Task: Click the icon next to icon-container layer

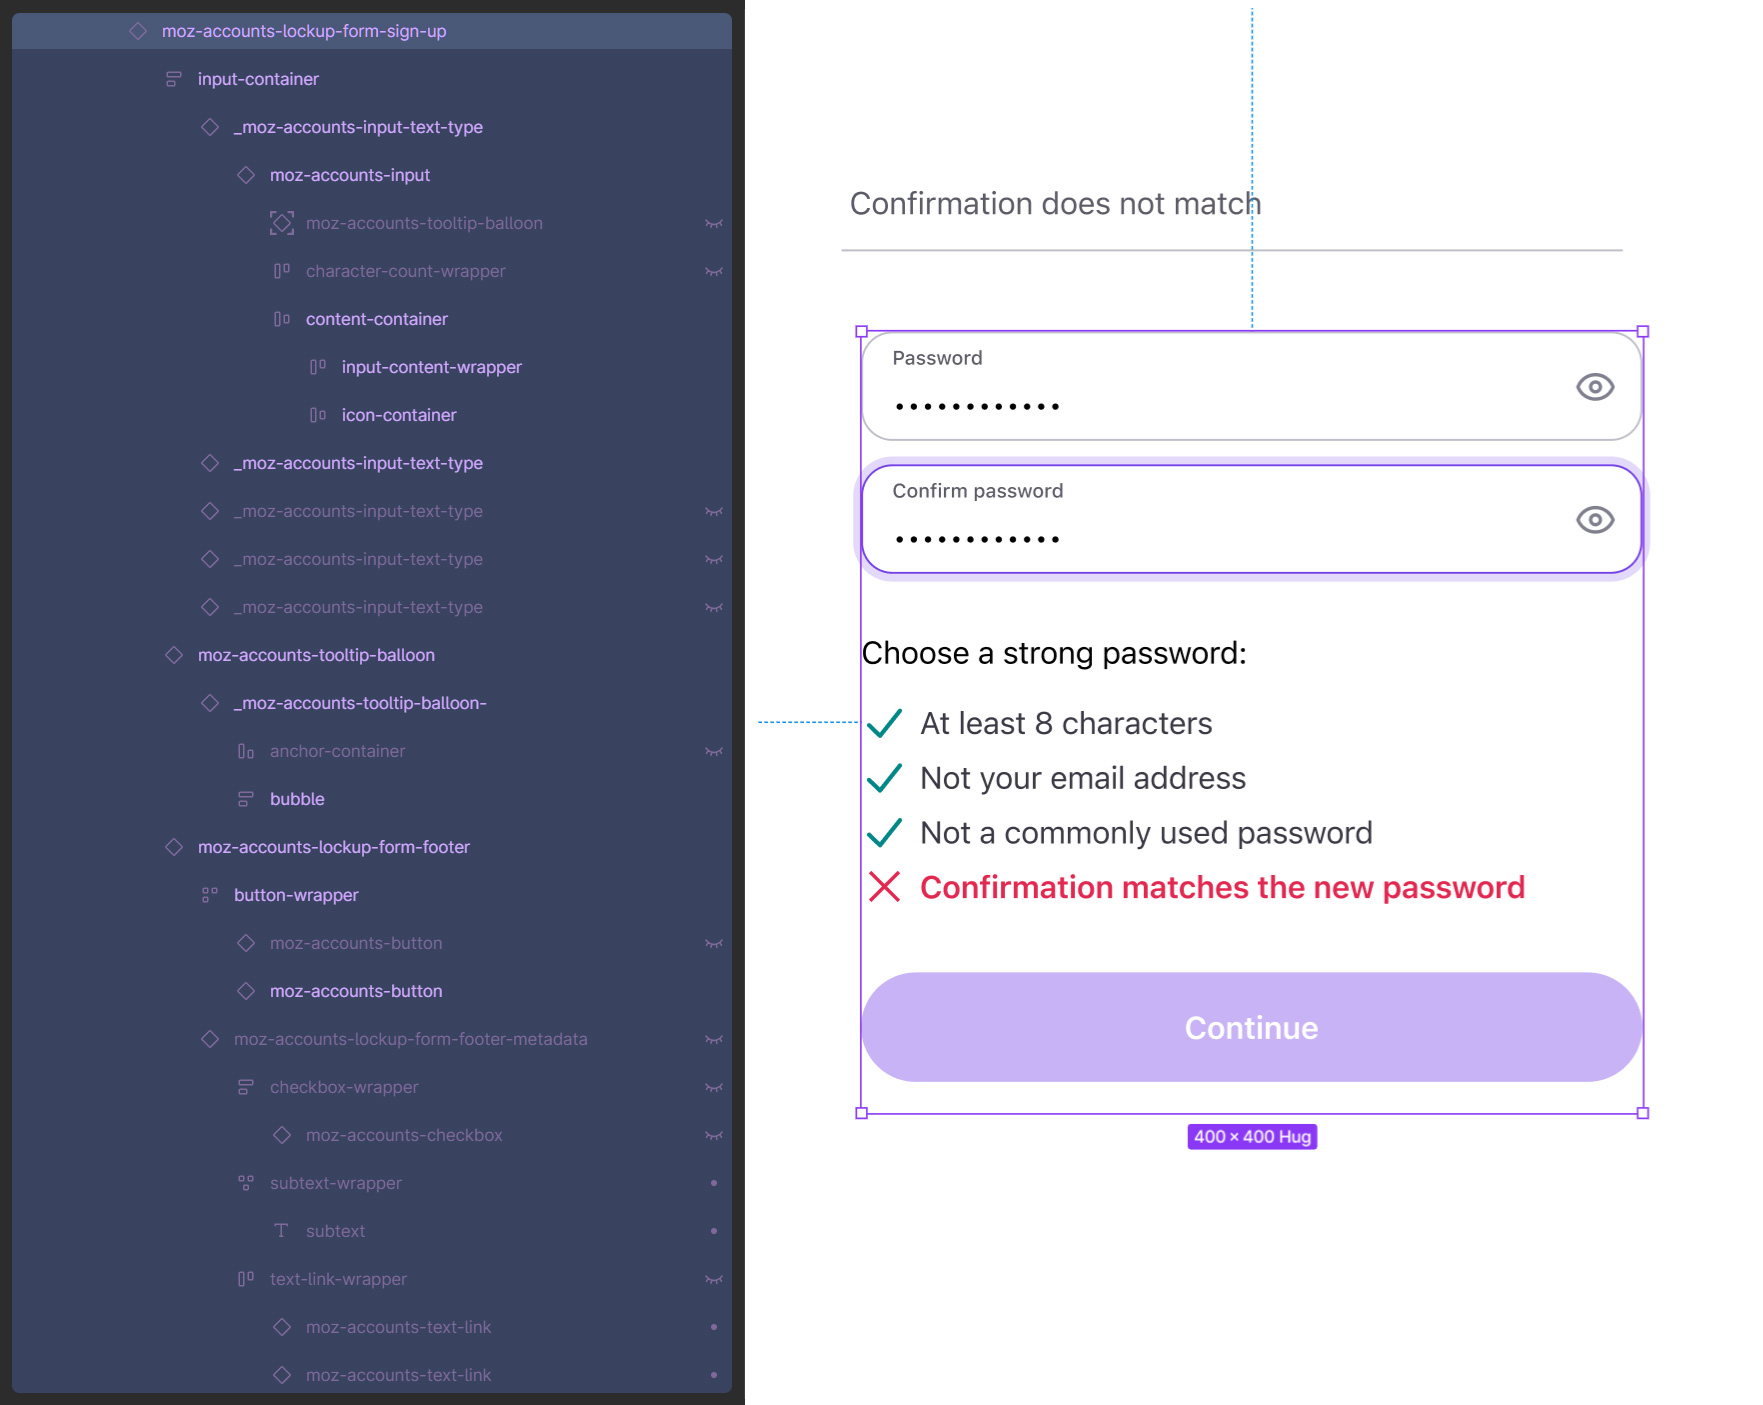Action: pyautogui.click(x=318, y=415)
